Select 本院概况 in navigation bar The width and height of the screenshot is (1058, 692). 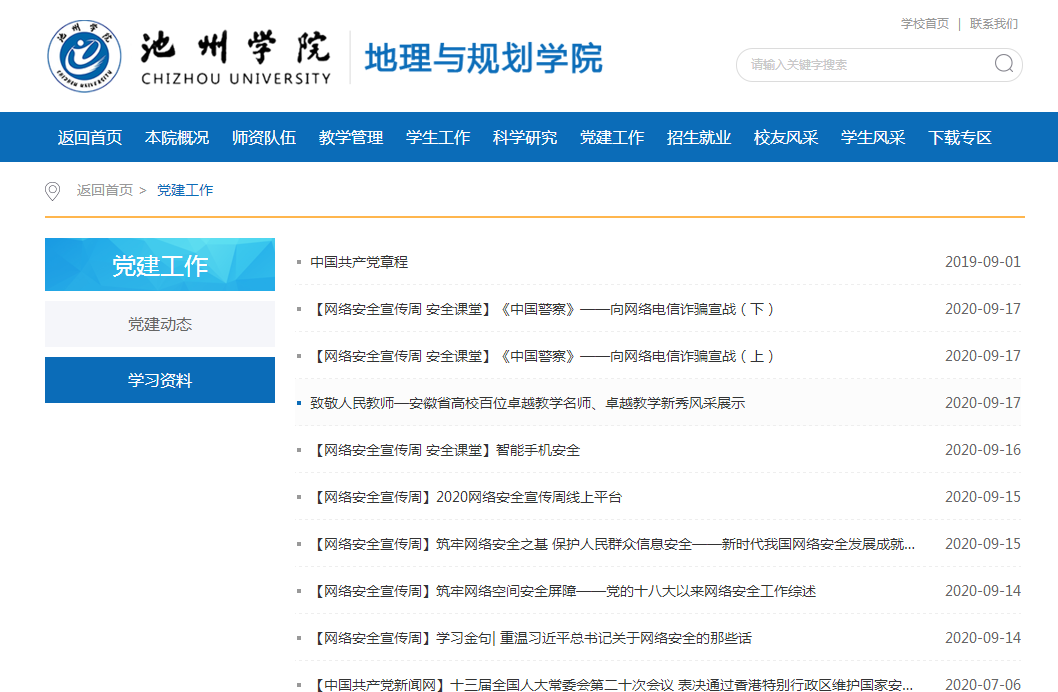pyautogui.click(x=177, y=138)
